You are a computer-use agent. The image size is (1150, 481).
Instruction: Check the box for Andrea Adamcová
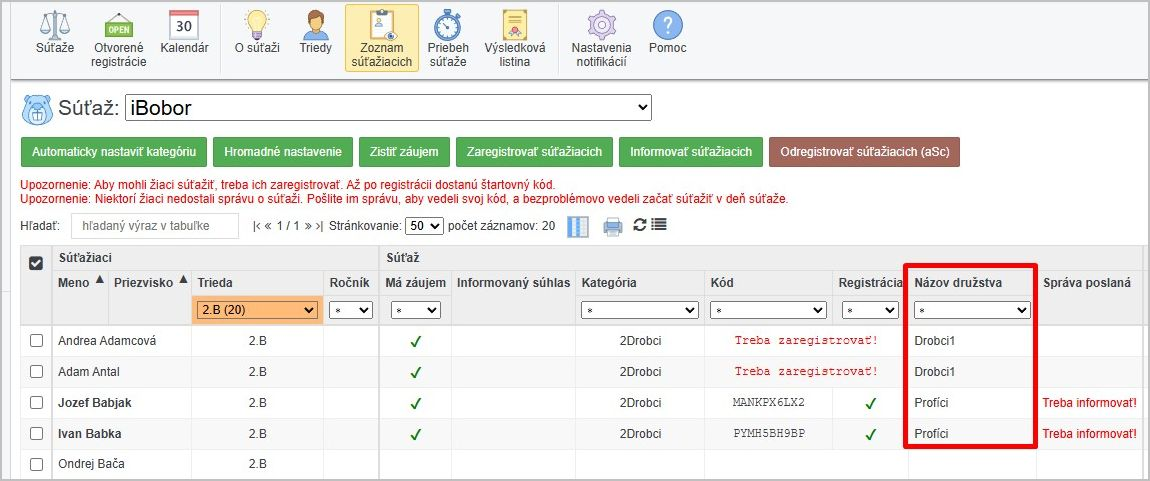tap(36, 341)
